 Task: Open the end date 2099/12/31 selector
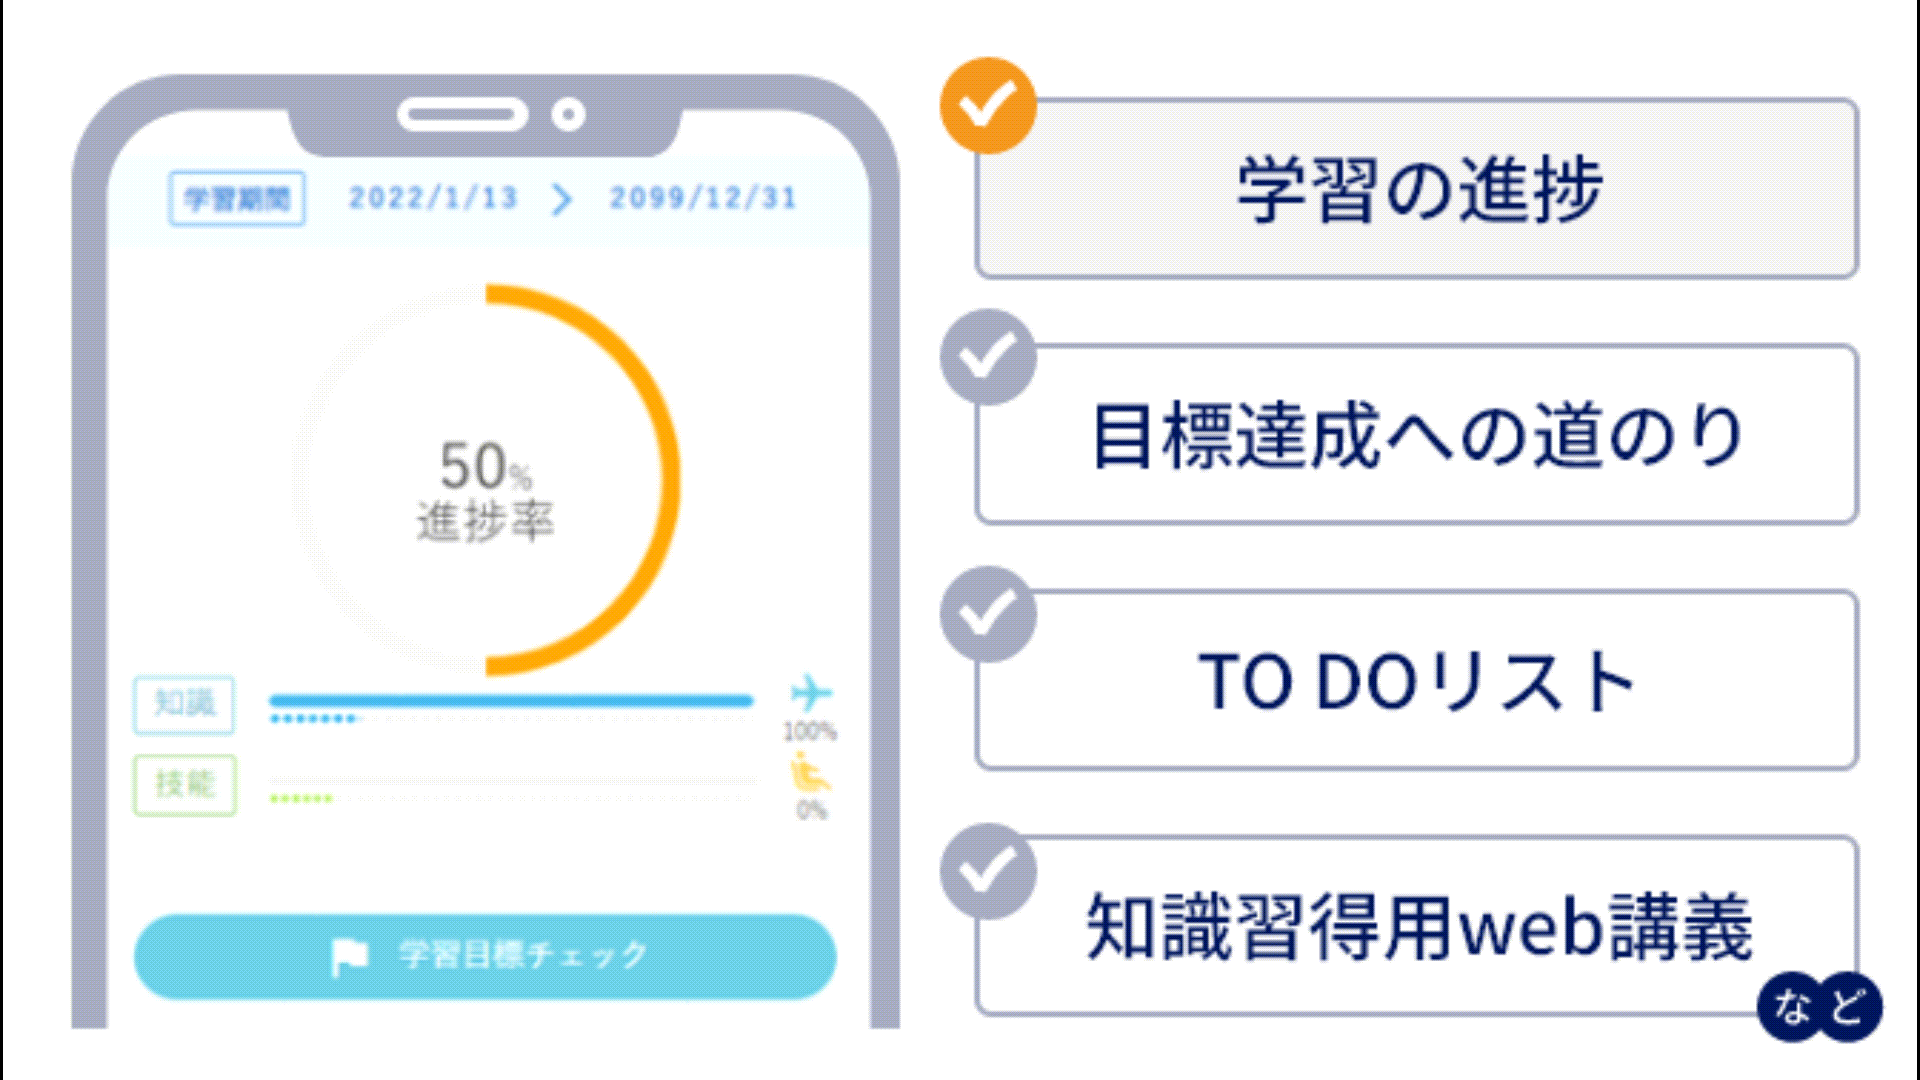[703, 198]
